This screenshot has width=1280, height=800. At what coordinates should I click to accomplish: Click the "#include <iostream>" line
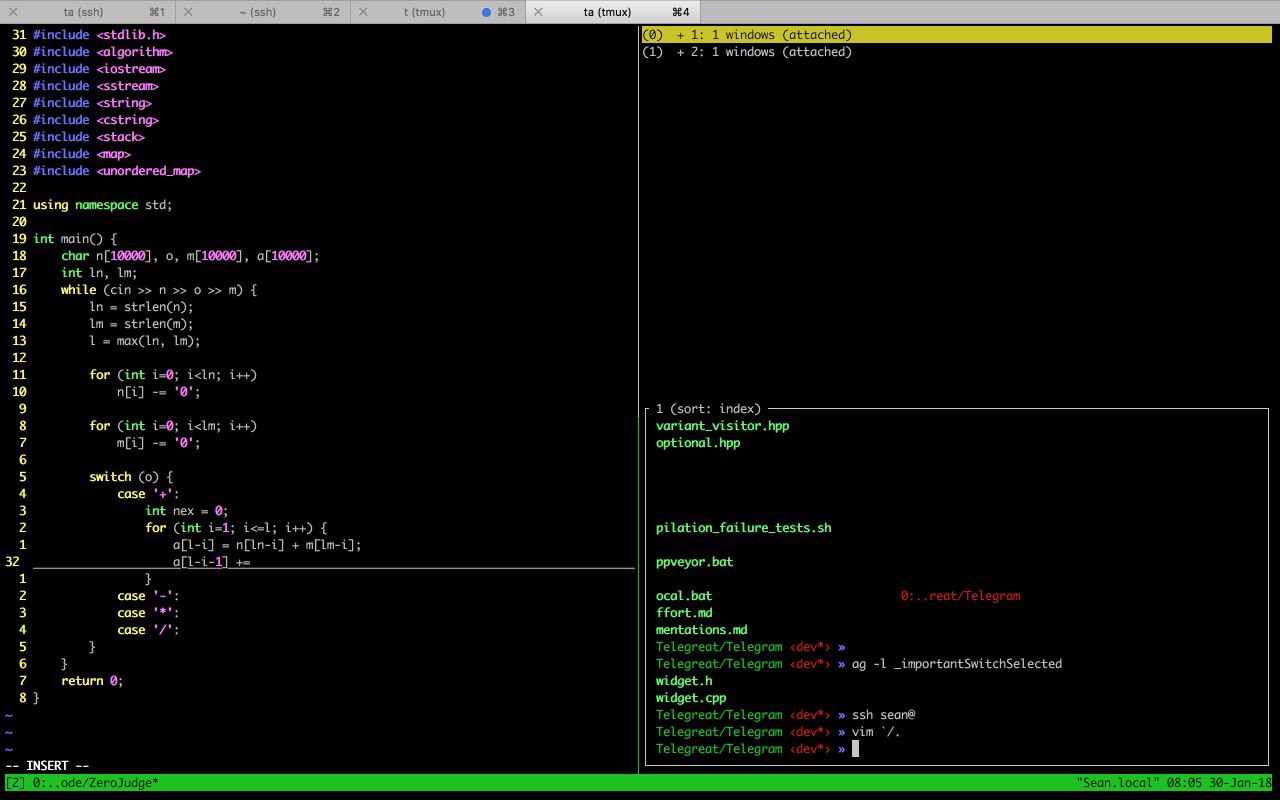click(99, 69)
